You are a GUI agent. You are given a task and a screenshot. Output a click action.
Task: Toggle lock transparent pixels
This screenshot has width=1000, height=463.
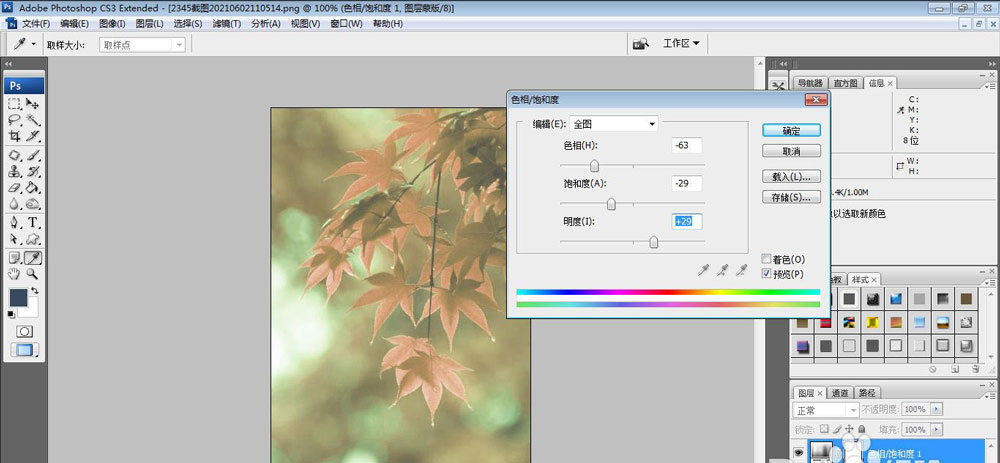click(x=825, y=429)
